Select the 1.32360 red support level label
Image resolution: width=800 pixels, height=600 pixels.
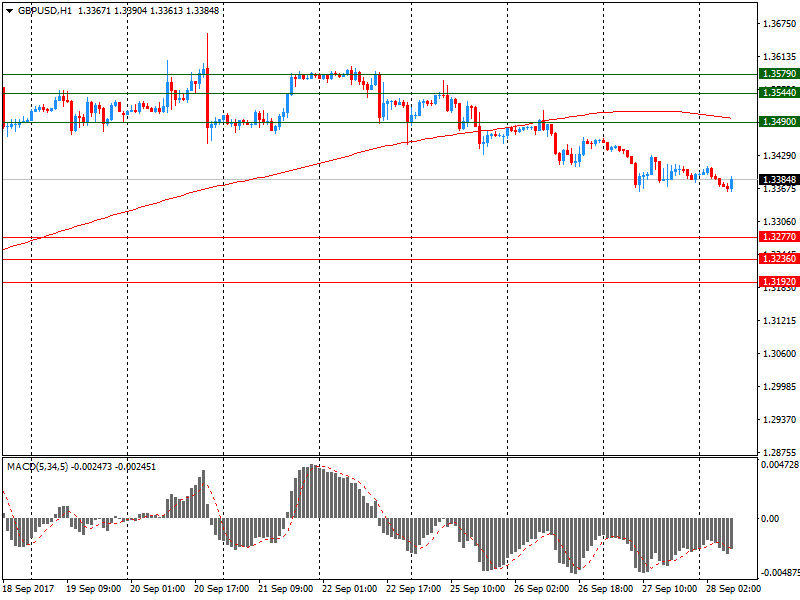point(779,259)
